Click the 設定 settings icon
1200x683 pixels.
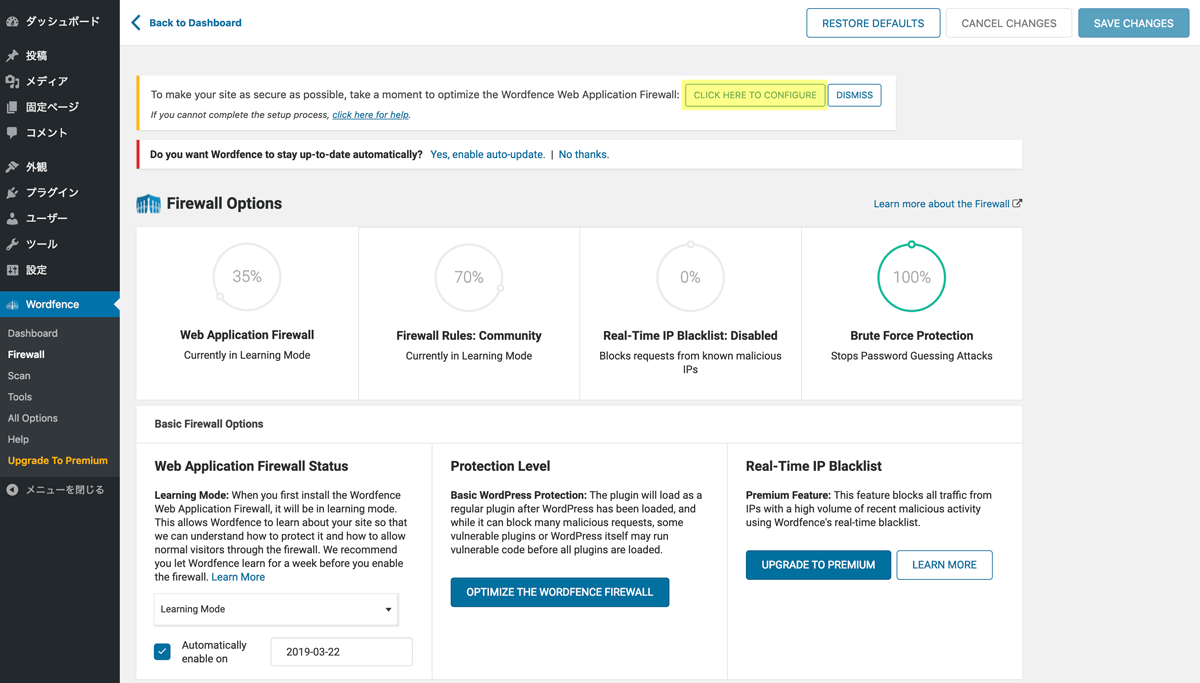(12, 270)
